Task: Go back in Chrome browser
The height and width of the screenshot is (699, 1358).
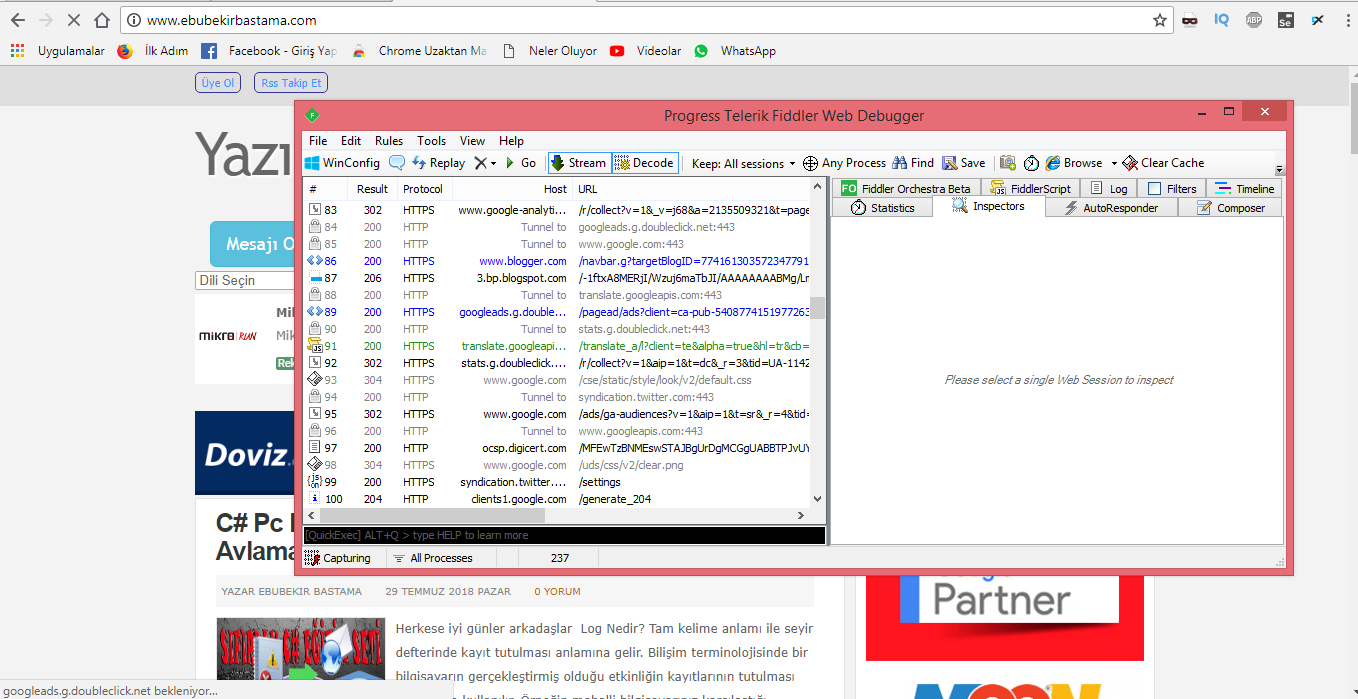Action: click(18, 20)
